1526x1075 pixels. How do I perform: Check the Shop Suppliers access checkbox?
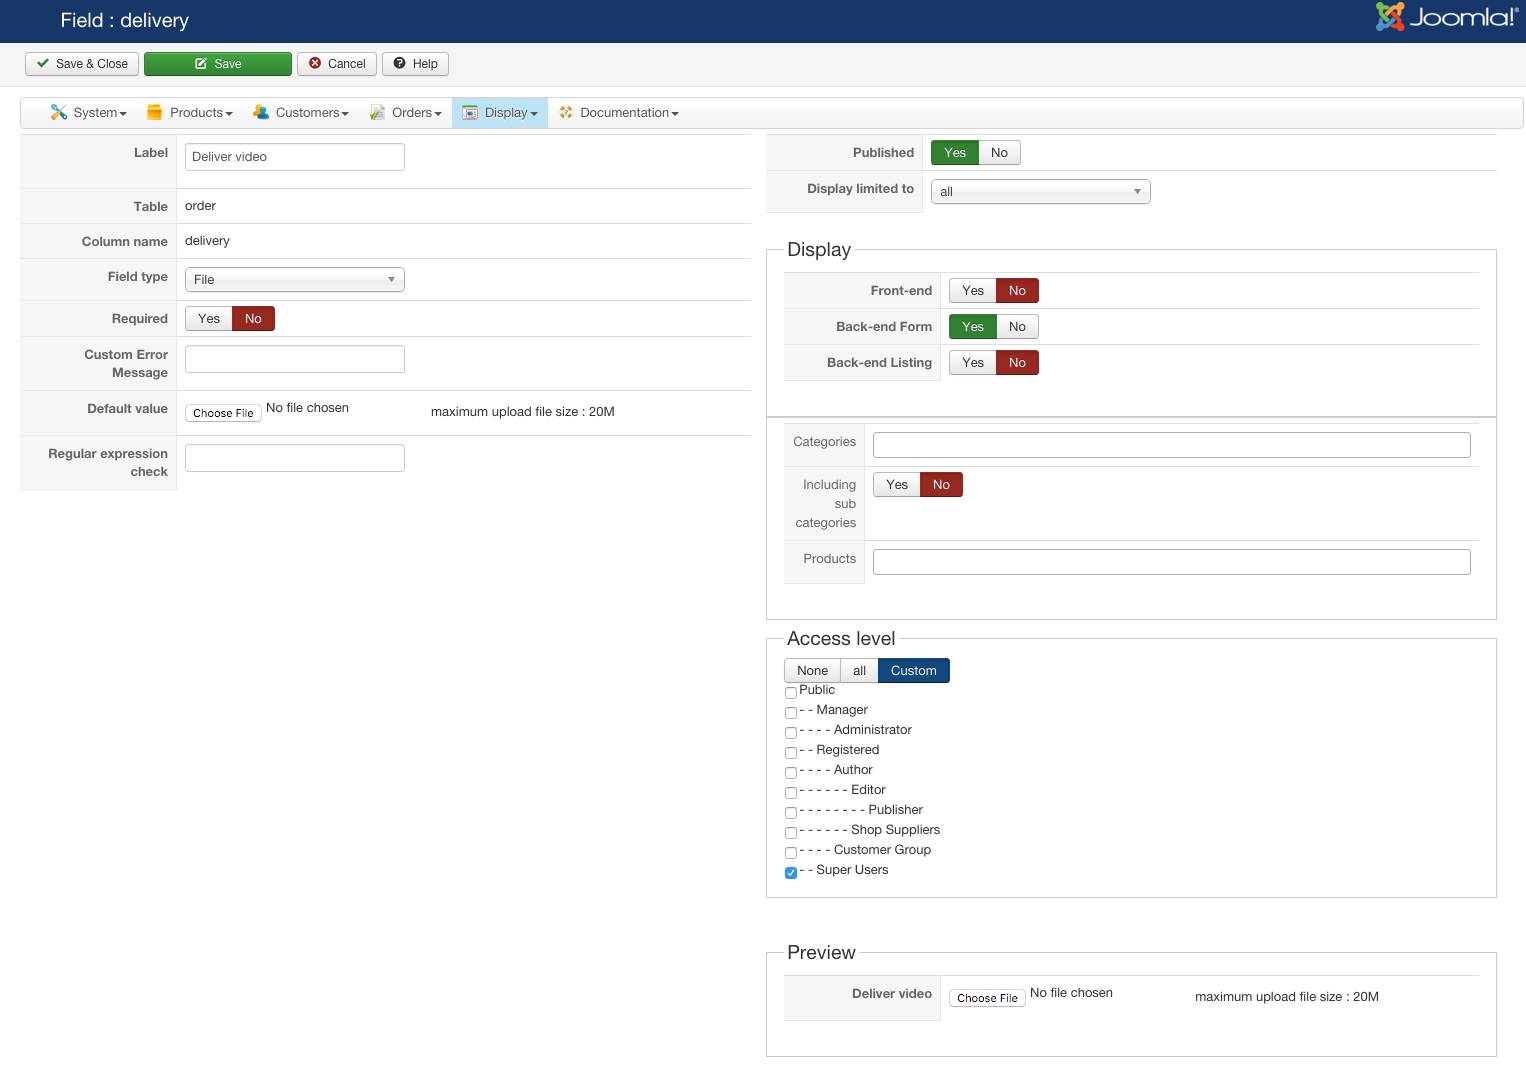click(791, 833)
